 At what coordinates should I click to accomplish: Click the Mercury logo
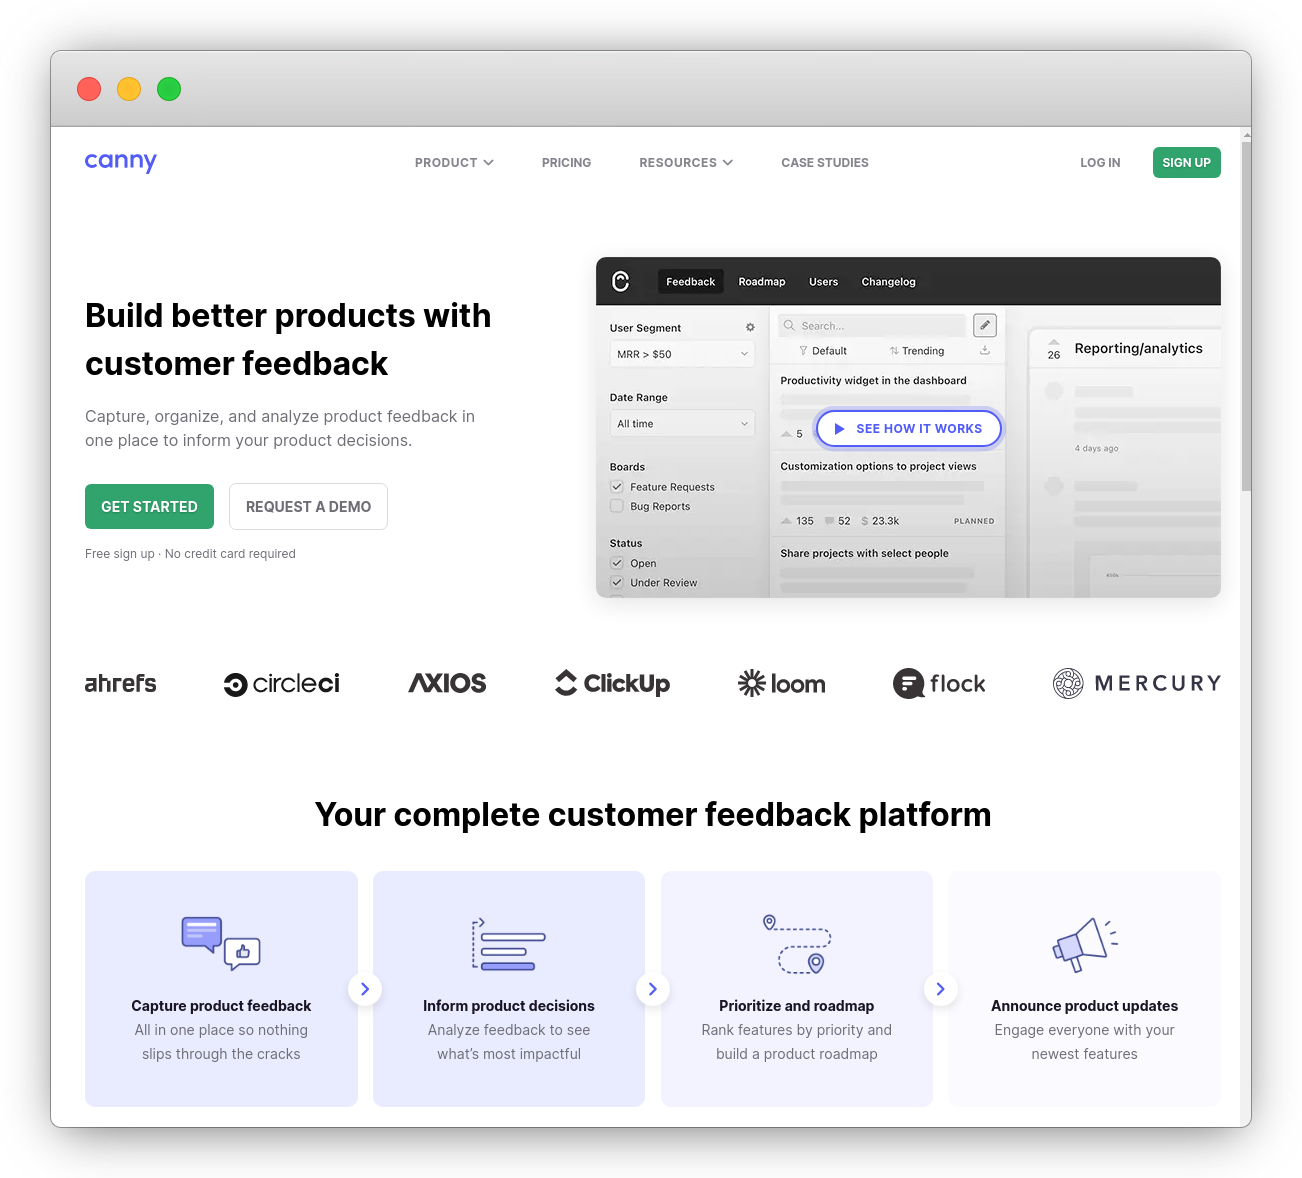(x=1137, y=683)
